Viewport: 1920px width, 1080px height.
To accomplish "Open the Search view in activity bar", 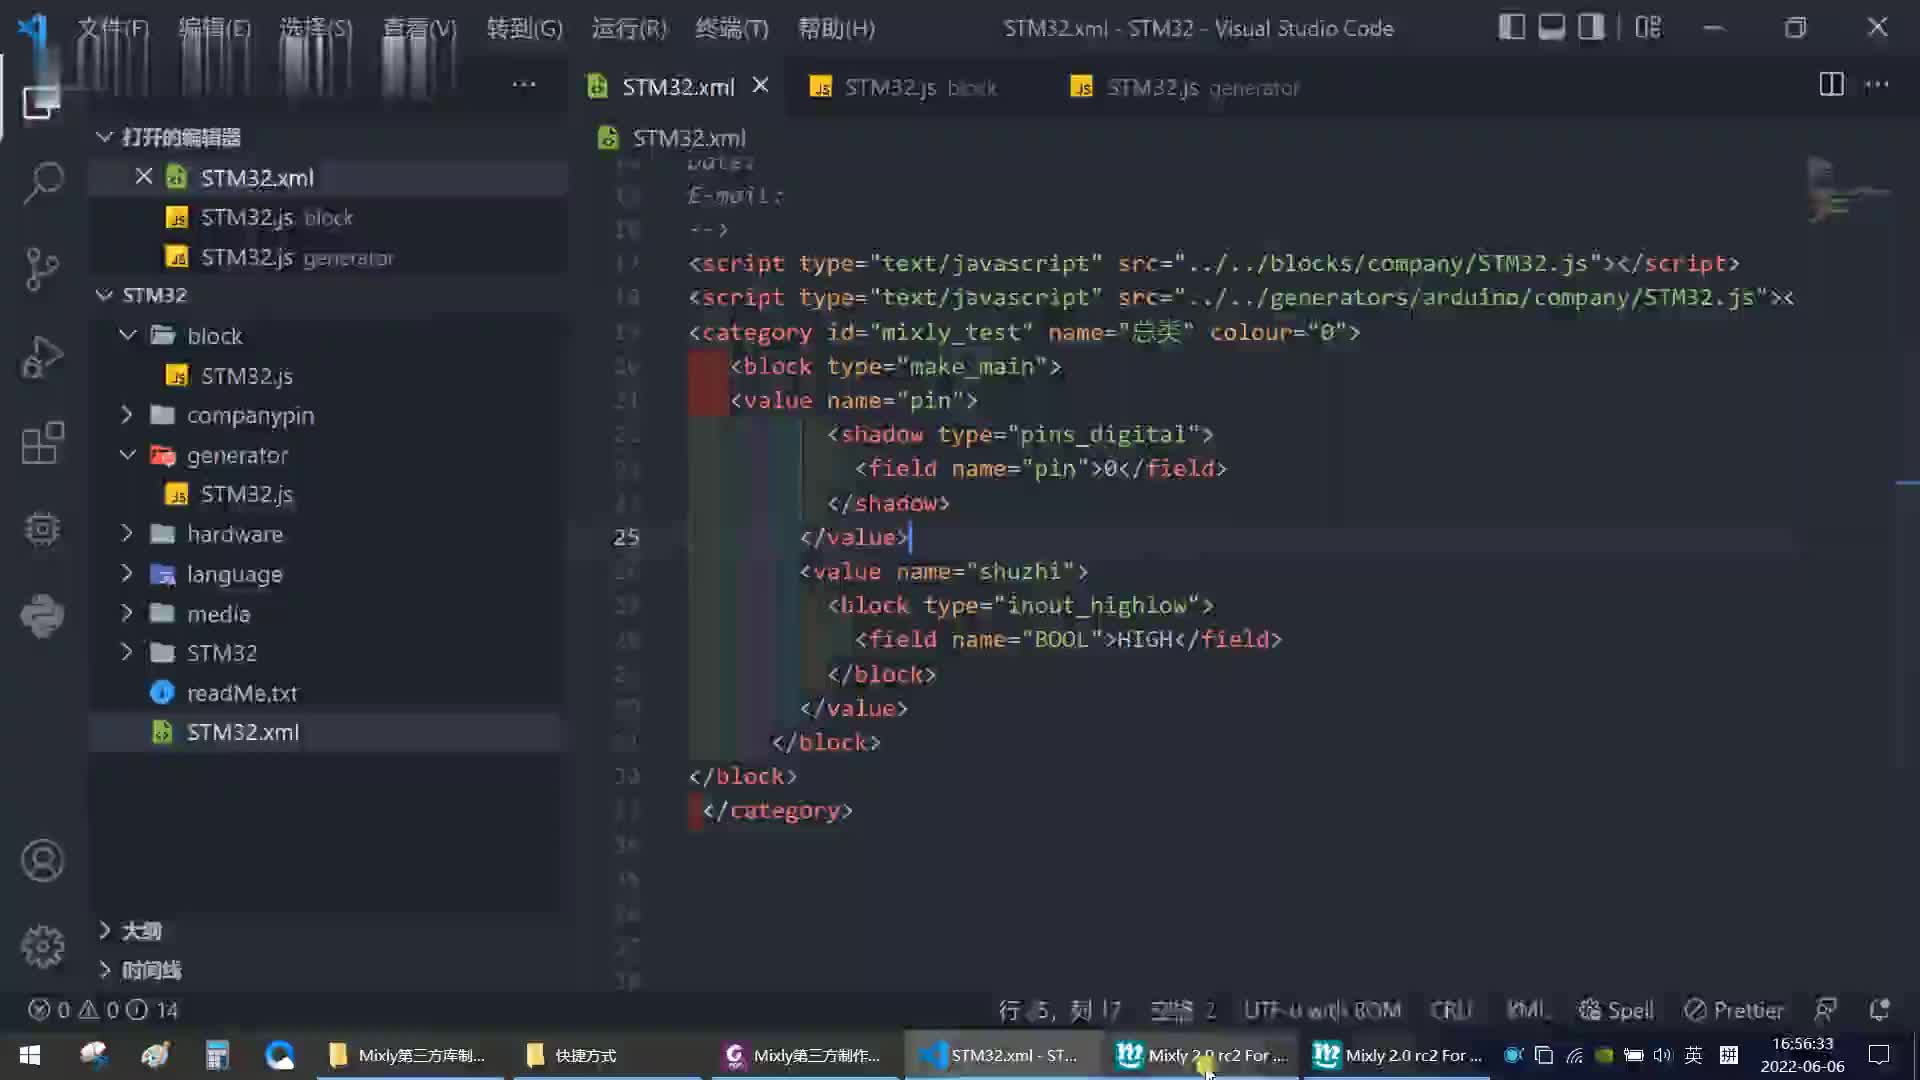I will click(x=42, y=184).
